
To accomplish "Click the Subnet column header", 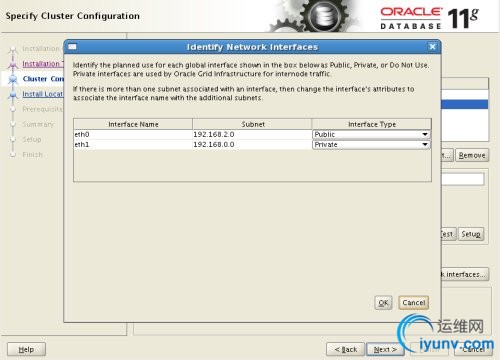I will click(x=252, y=124).
